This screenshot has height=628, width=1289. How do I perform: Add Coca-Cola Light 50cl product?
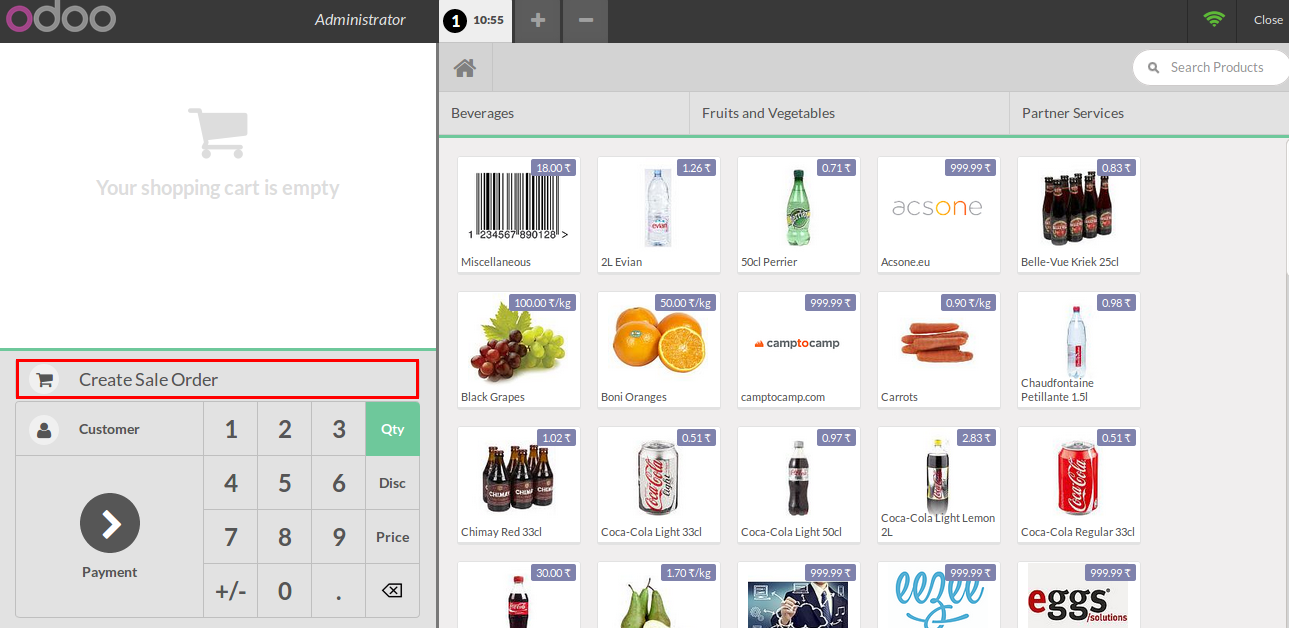pyautogui.click(x=799, y=484)
